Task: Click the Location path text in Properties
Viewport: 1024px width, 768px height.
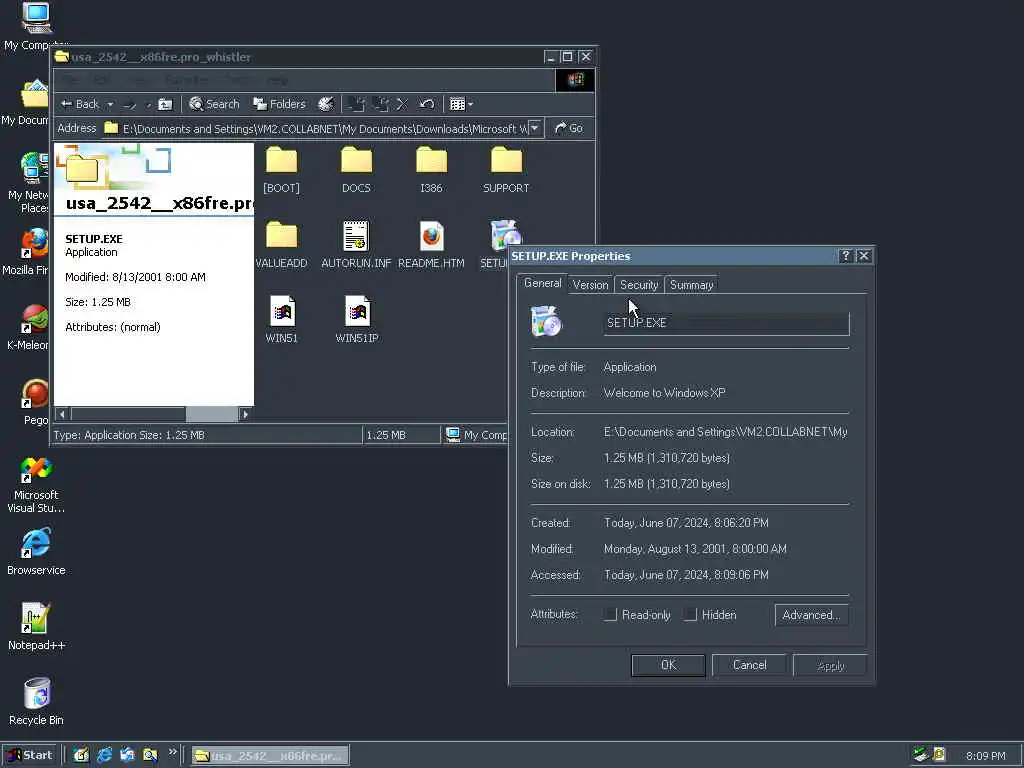Action: (726, 432)
